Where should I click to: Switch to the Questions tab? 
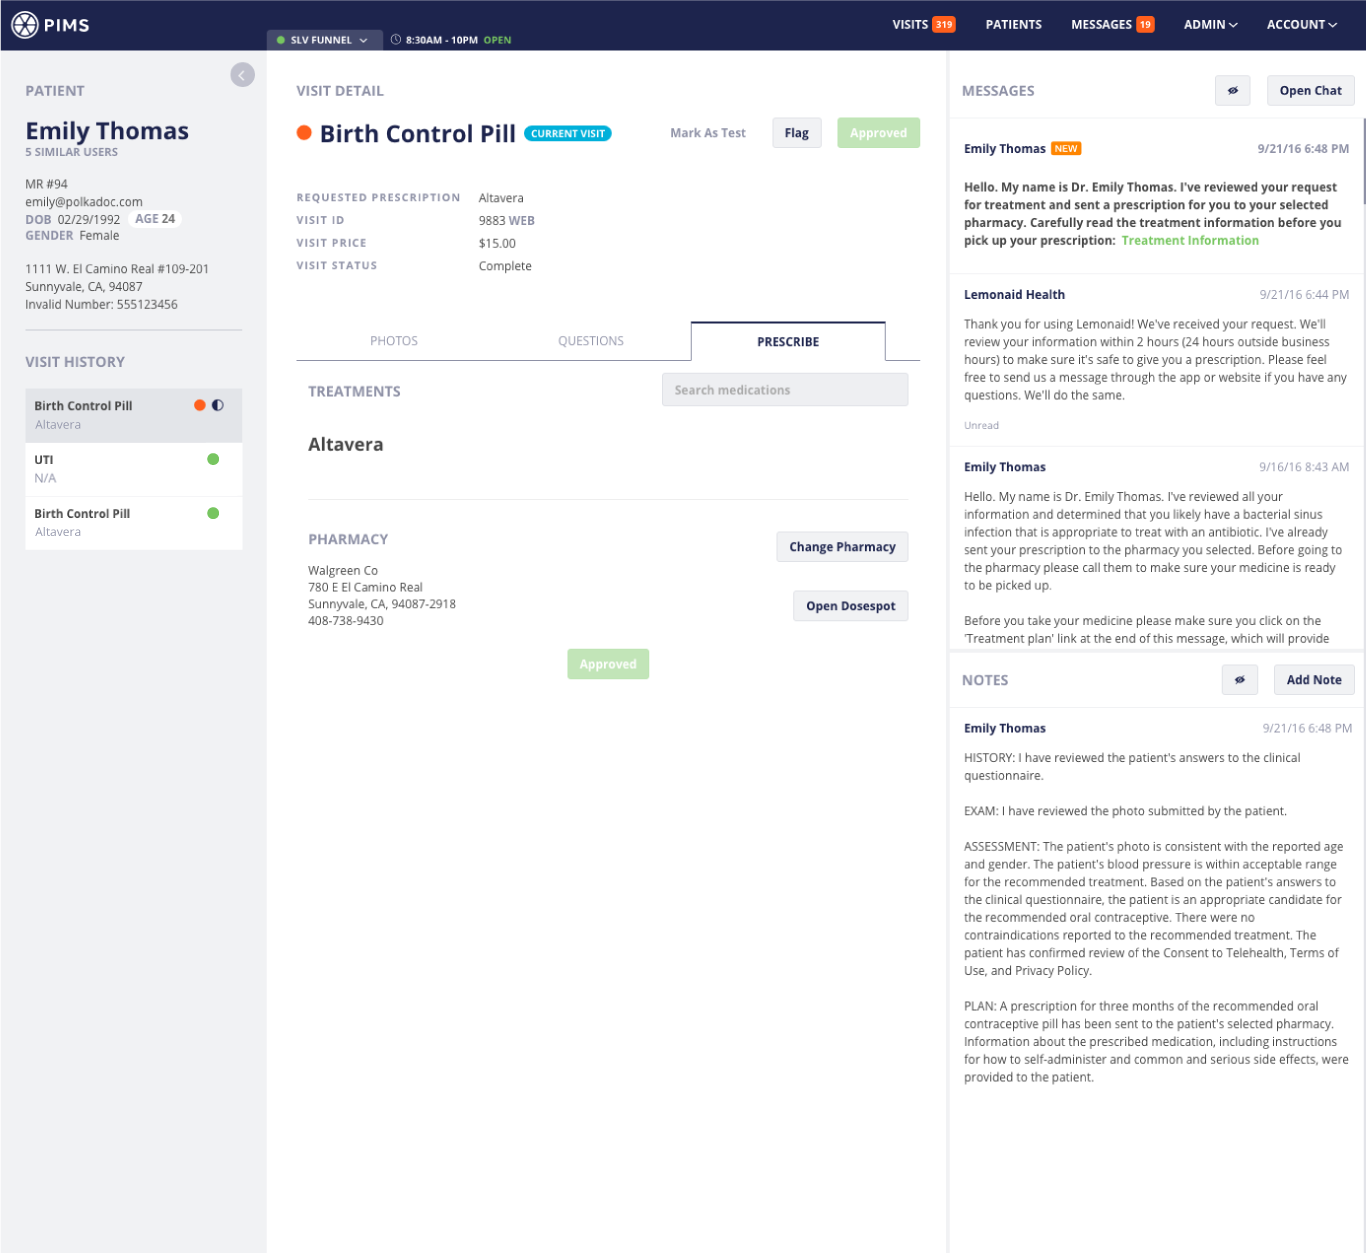click(590, 341)
